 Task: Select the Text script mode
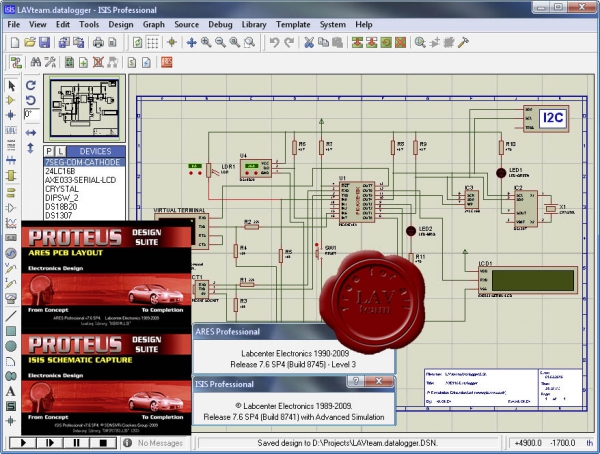pos(11,145)
